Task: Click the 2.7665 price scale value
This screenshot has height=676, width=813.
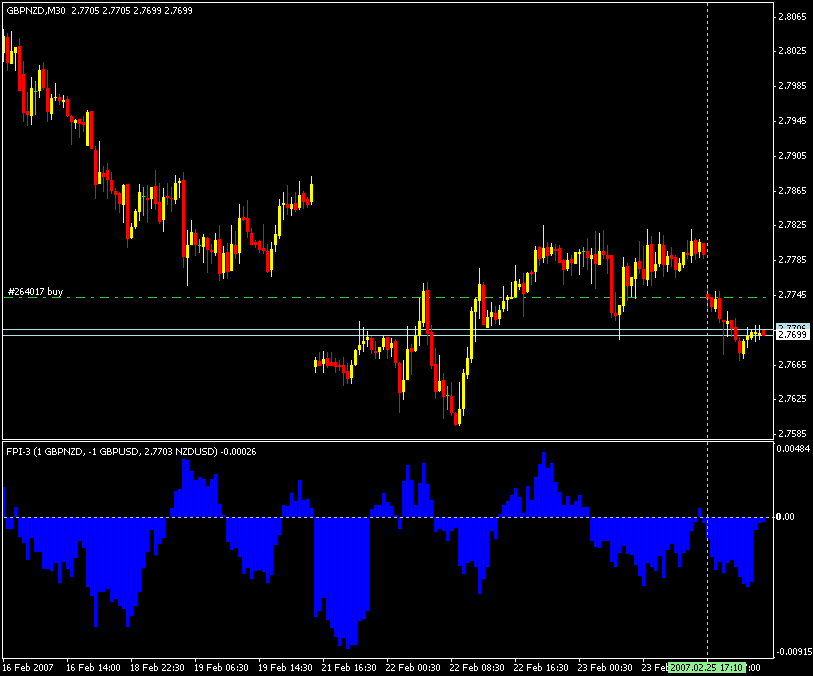Action: (792, 364)
